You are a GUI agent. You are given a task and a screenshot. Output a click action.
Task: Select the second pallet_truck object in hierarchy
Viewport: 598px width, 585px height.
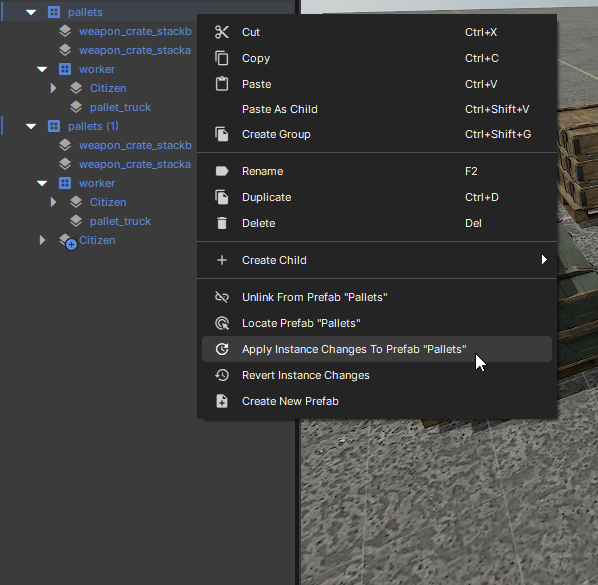[120, 221]
